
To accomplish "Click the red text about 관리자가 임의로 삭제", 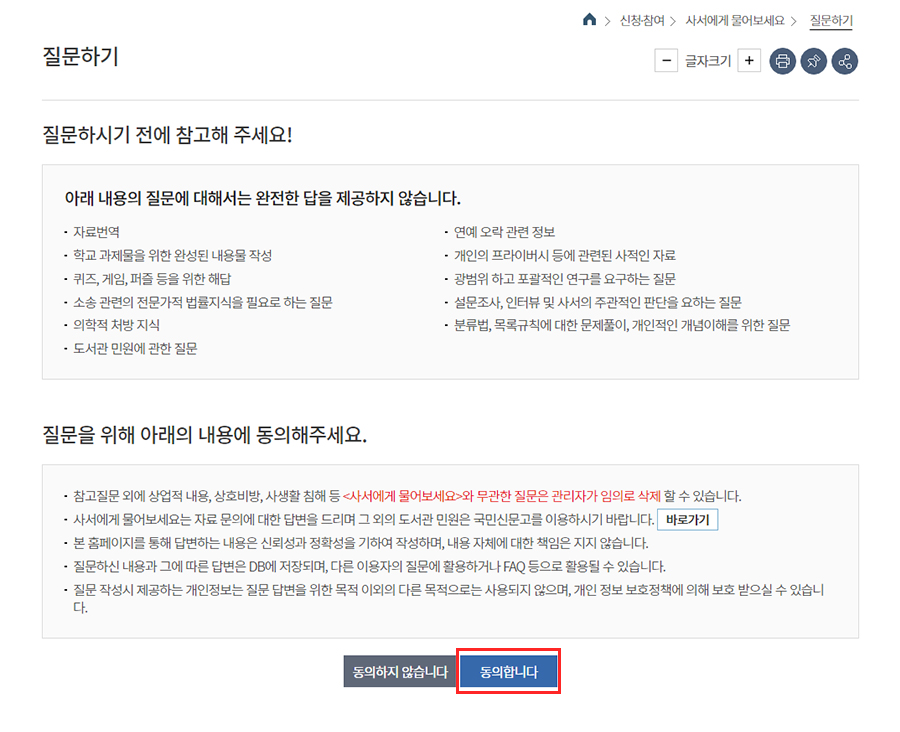I will pyautogui.click(x=502, y=496).
